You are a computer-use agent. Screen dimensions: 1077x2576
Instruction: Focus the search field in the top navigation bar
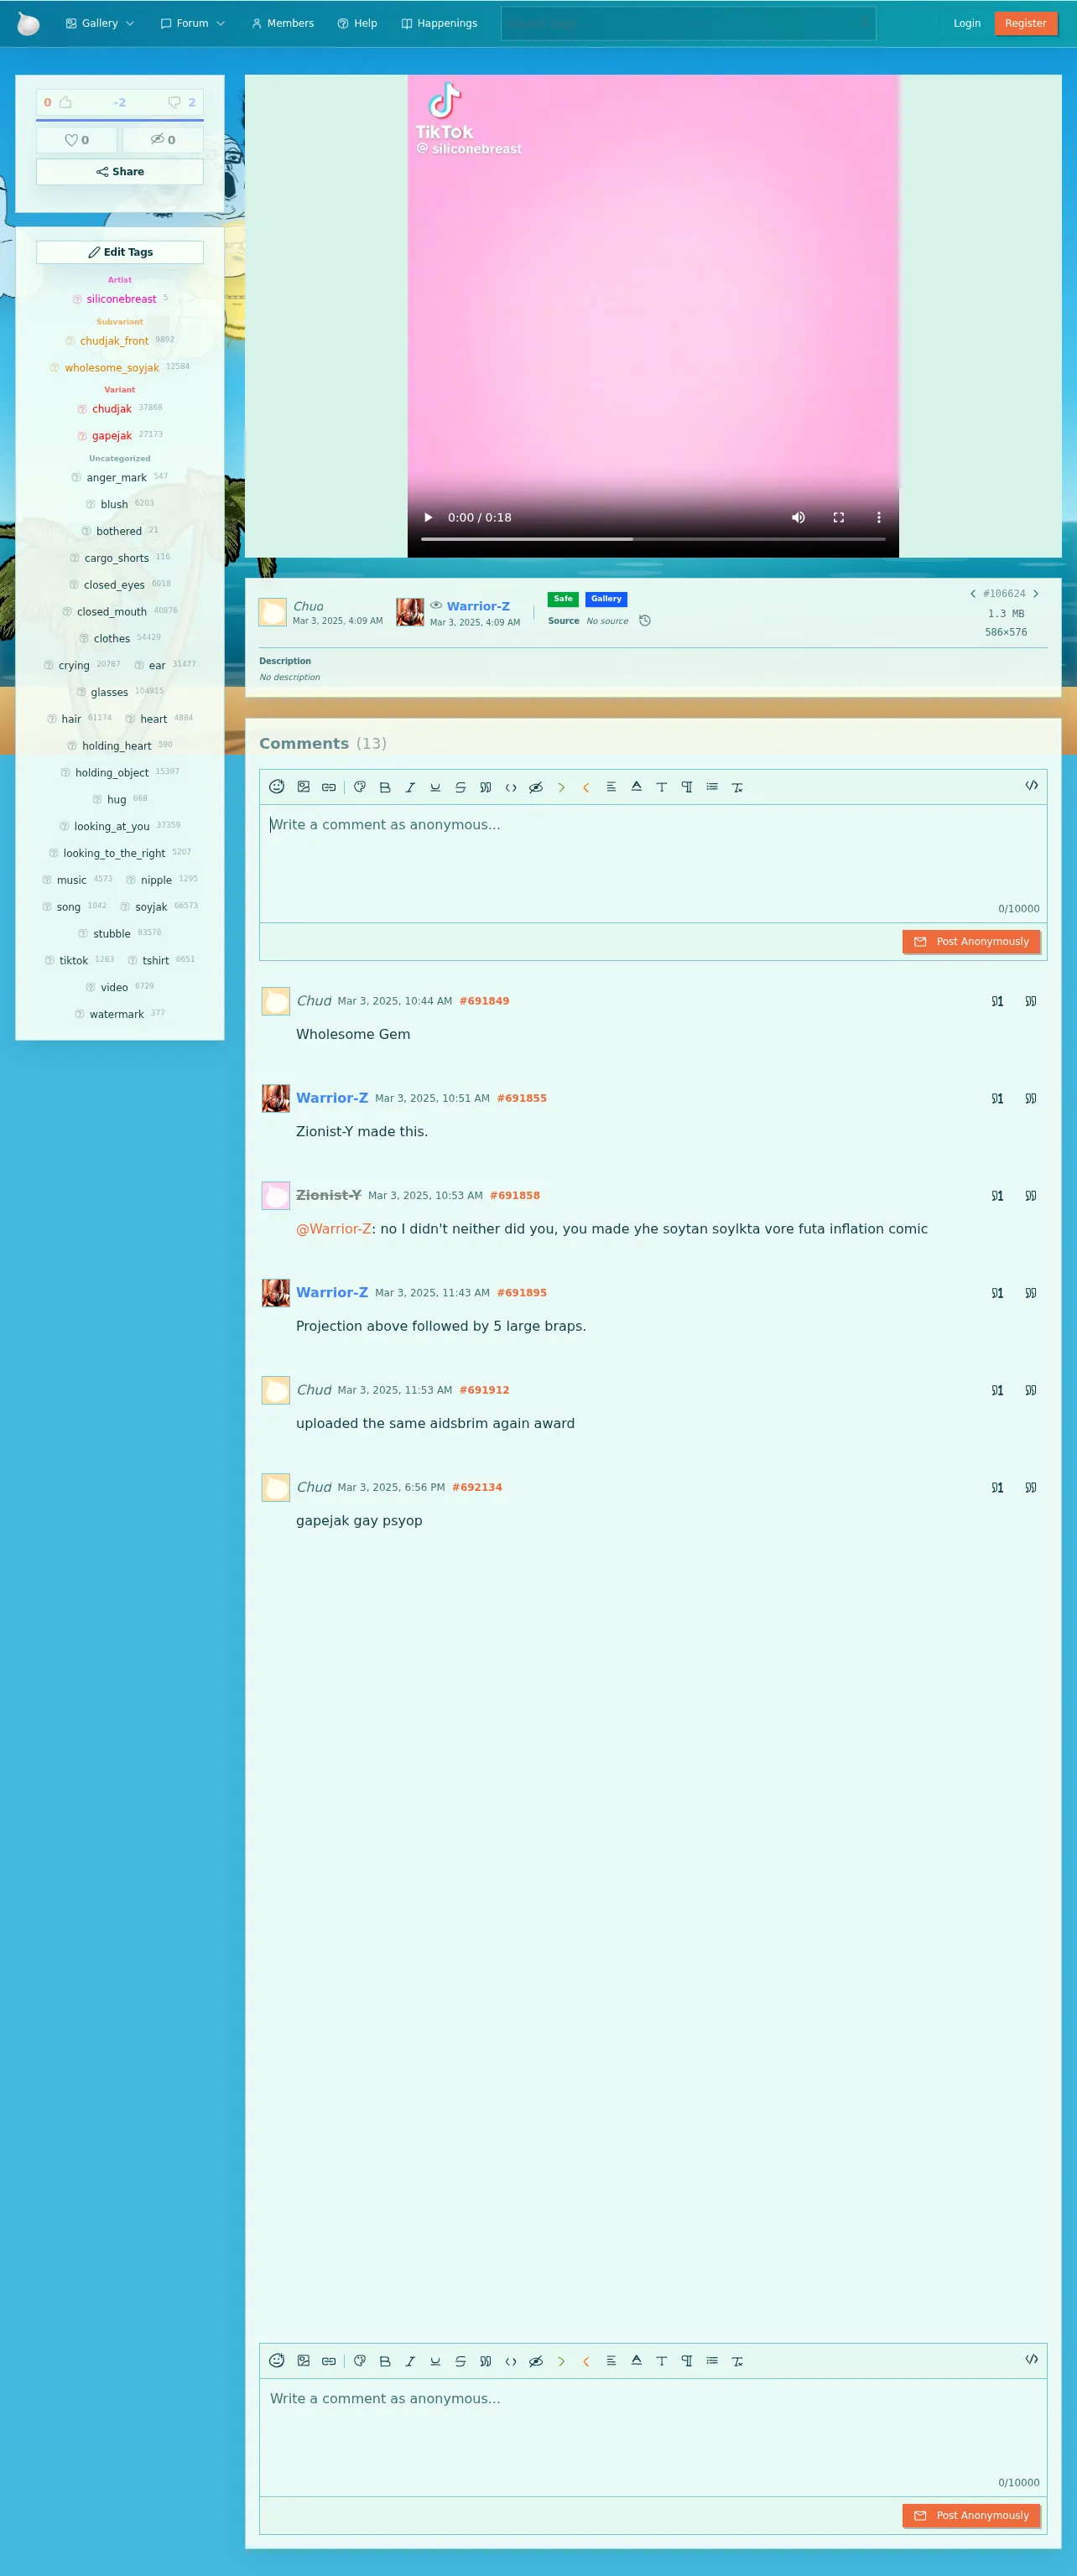688,23
